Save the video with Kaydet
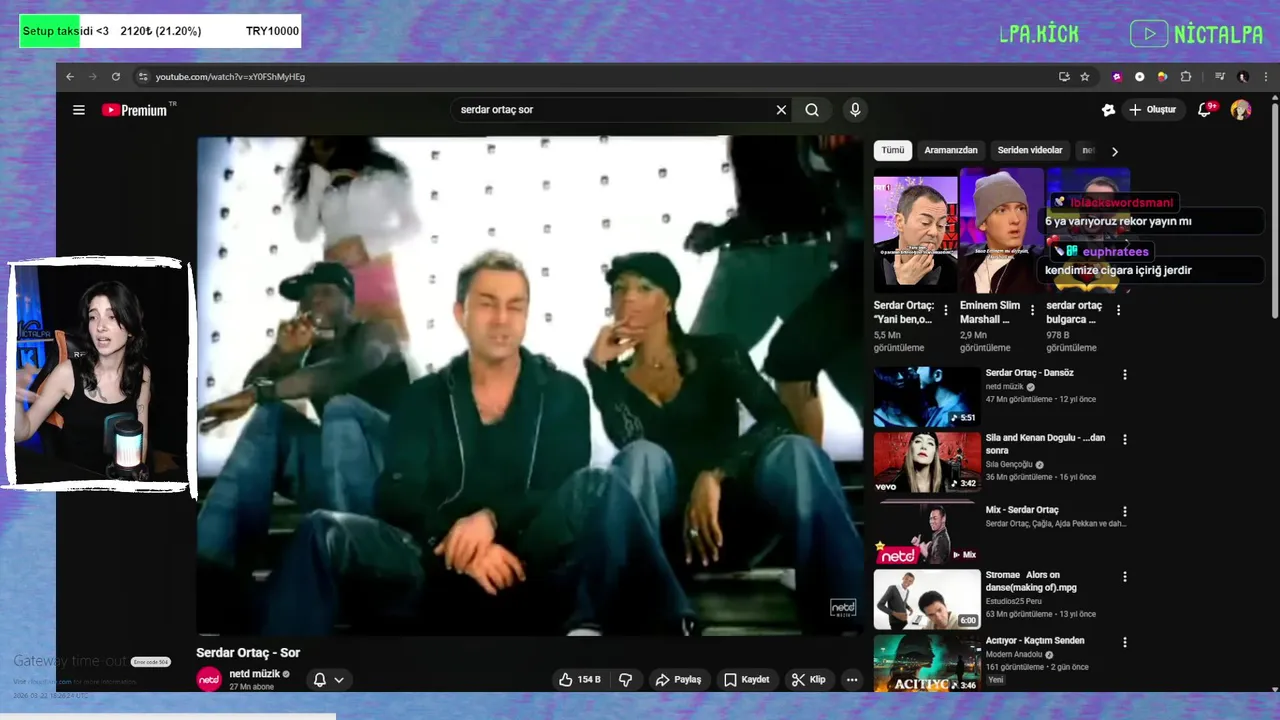Image resolution: width=1280 pixels, height=720 pixels. coord(747,680)
